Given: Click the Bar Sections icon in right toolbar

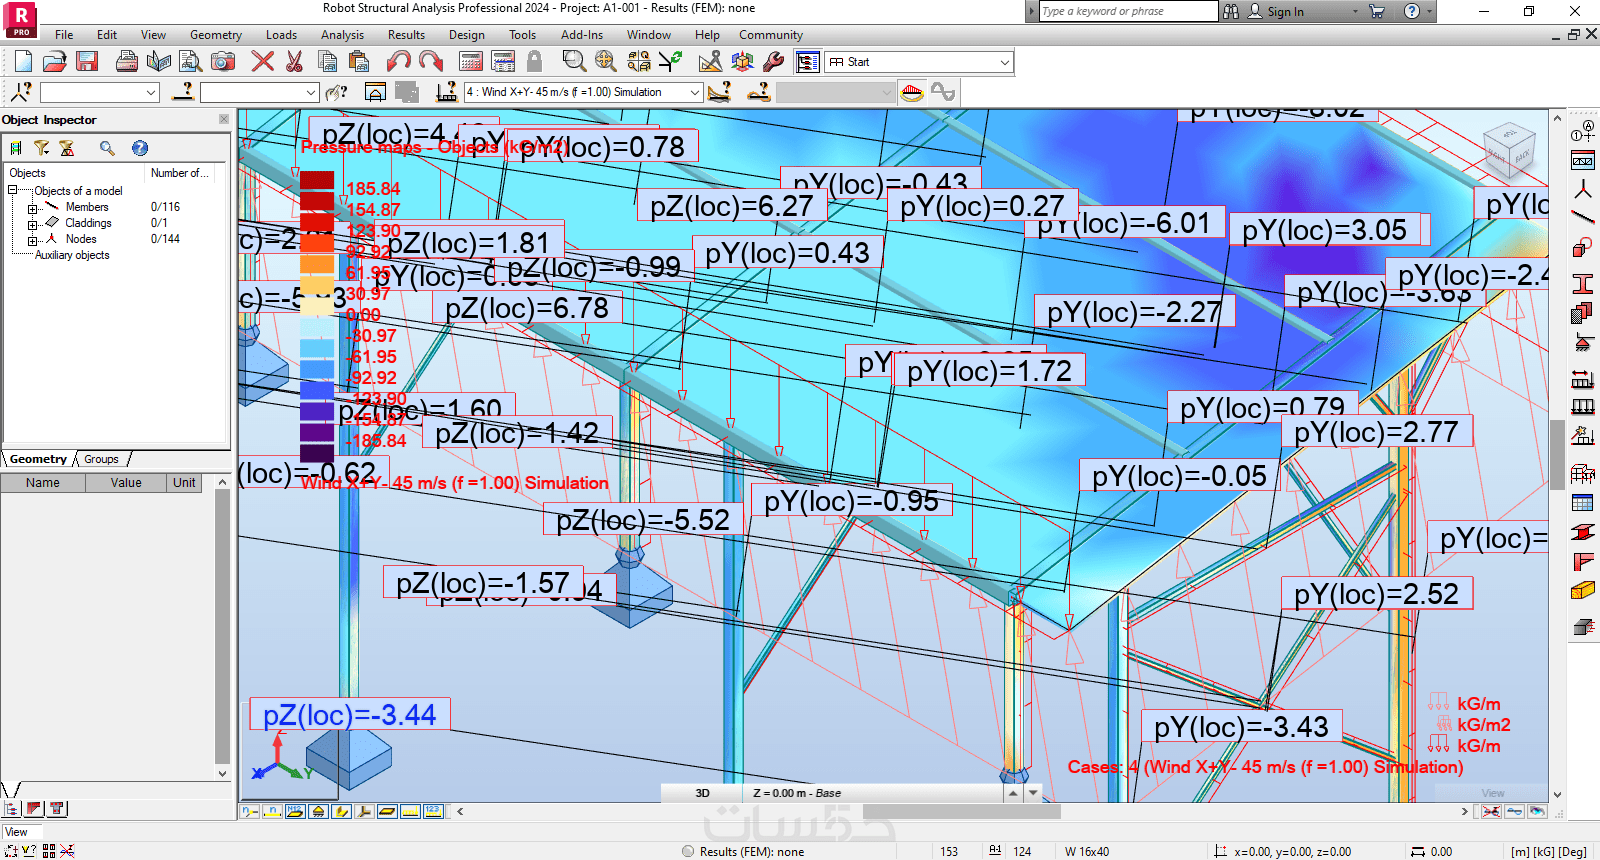Looking at the screenshot, I should pos(1582,283).
